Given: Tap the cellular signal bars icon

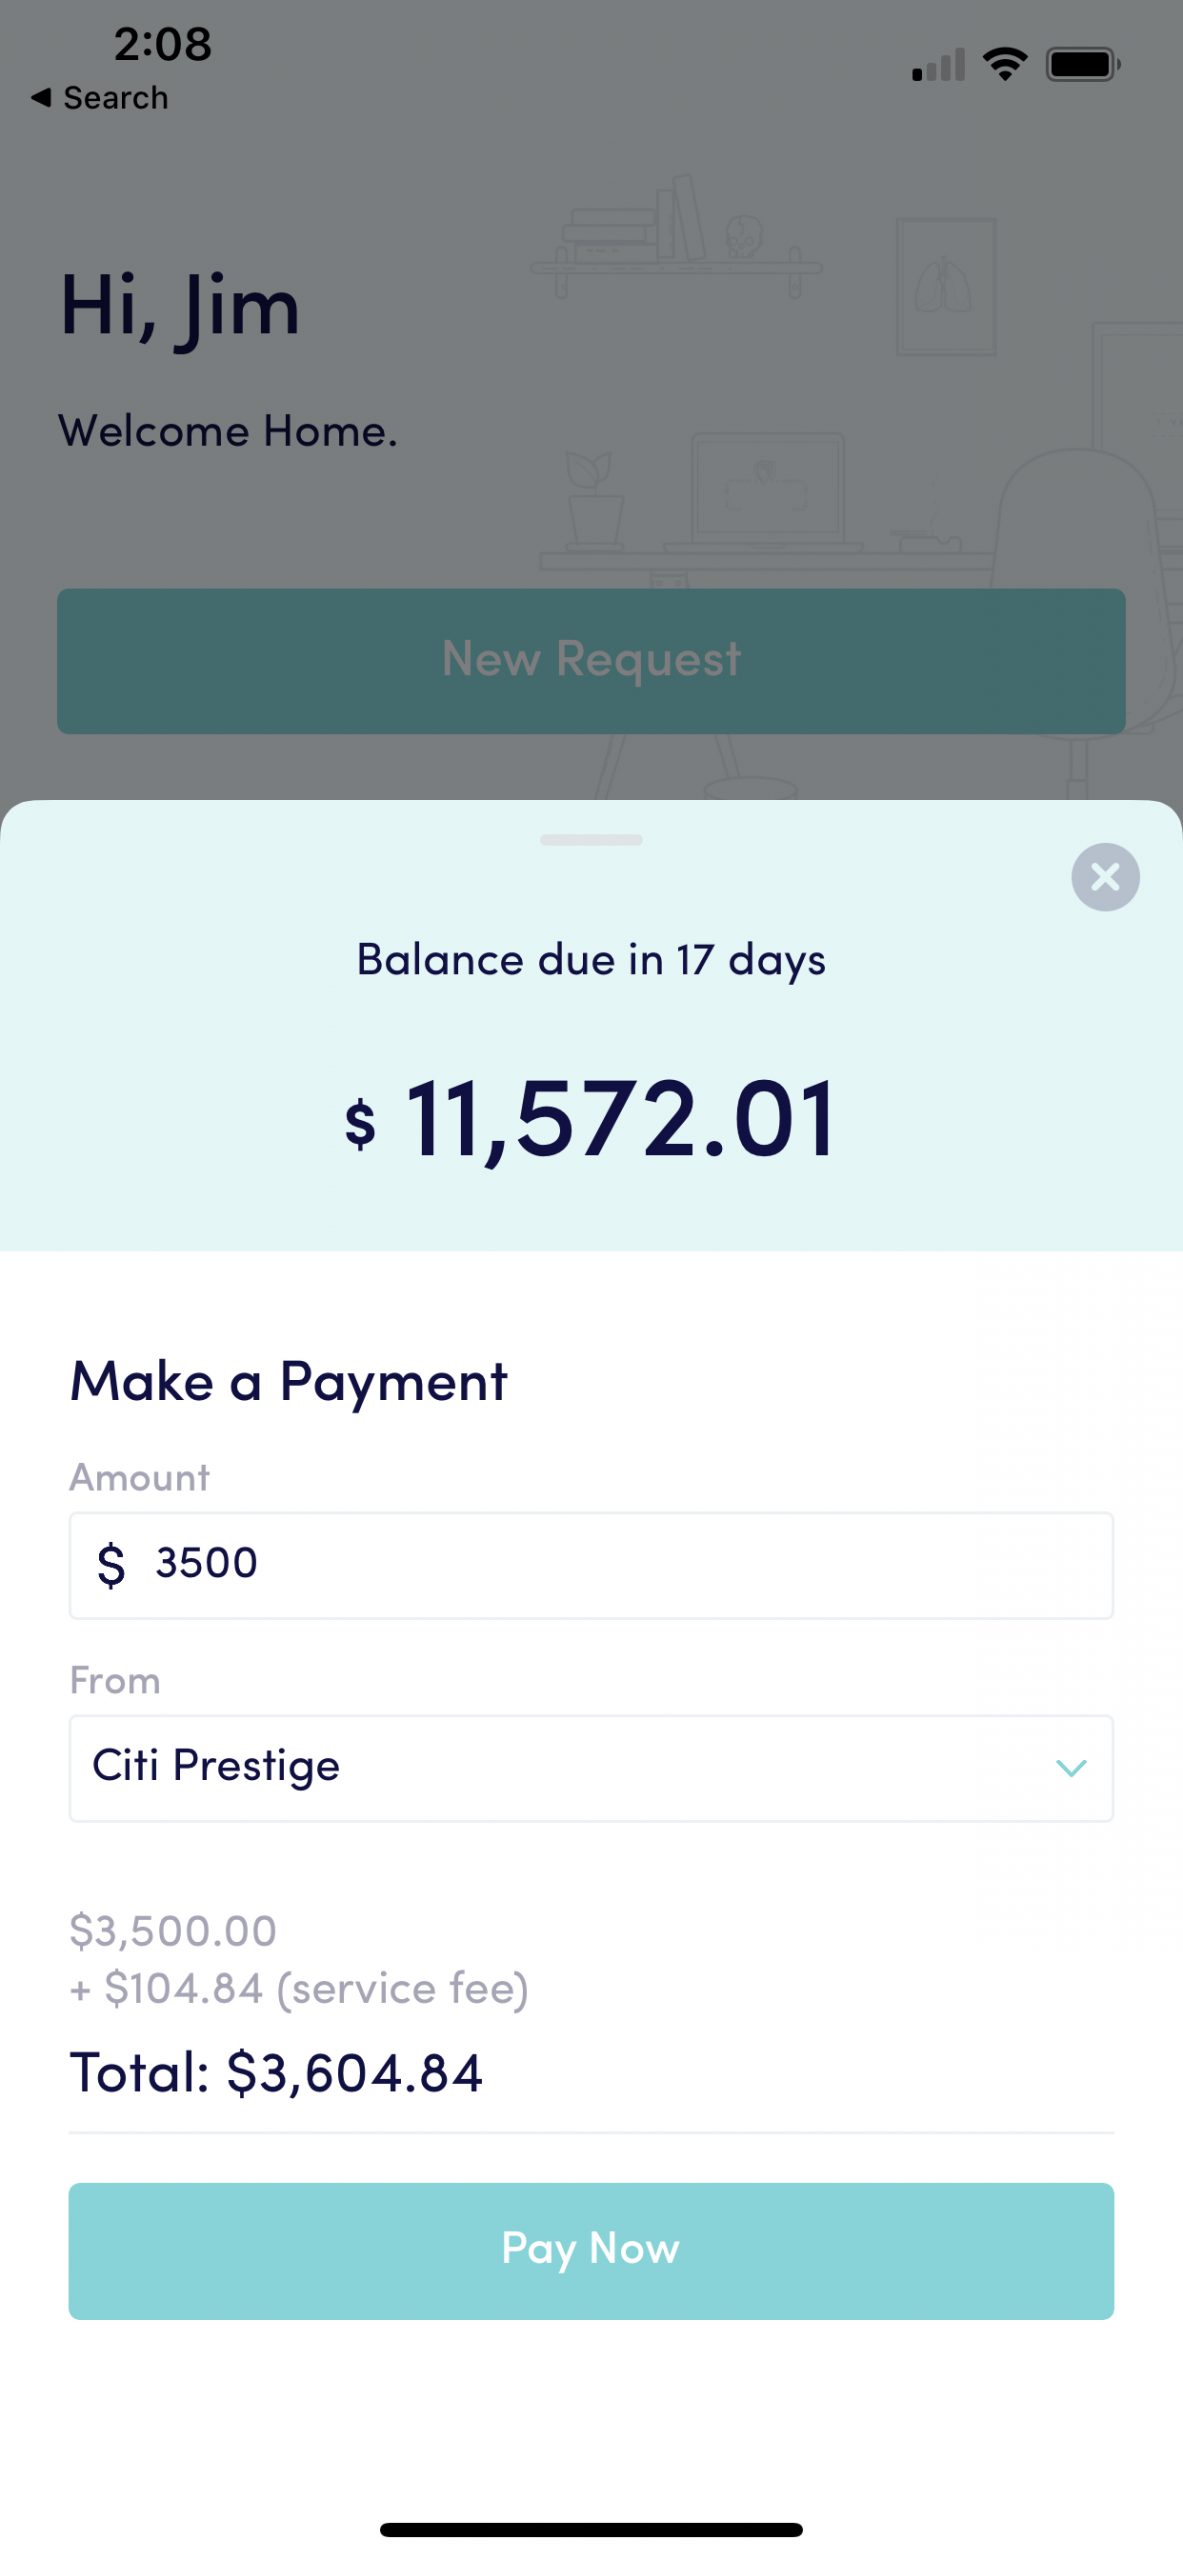Looking at the screenshot, I should (938, 66).
